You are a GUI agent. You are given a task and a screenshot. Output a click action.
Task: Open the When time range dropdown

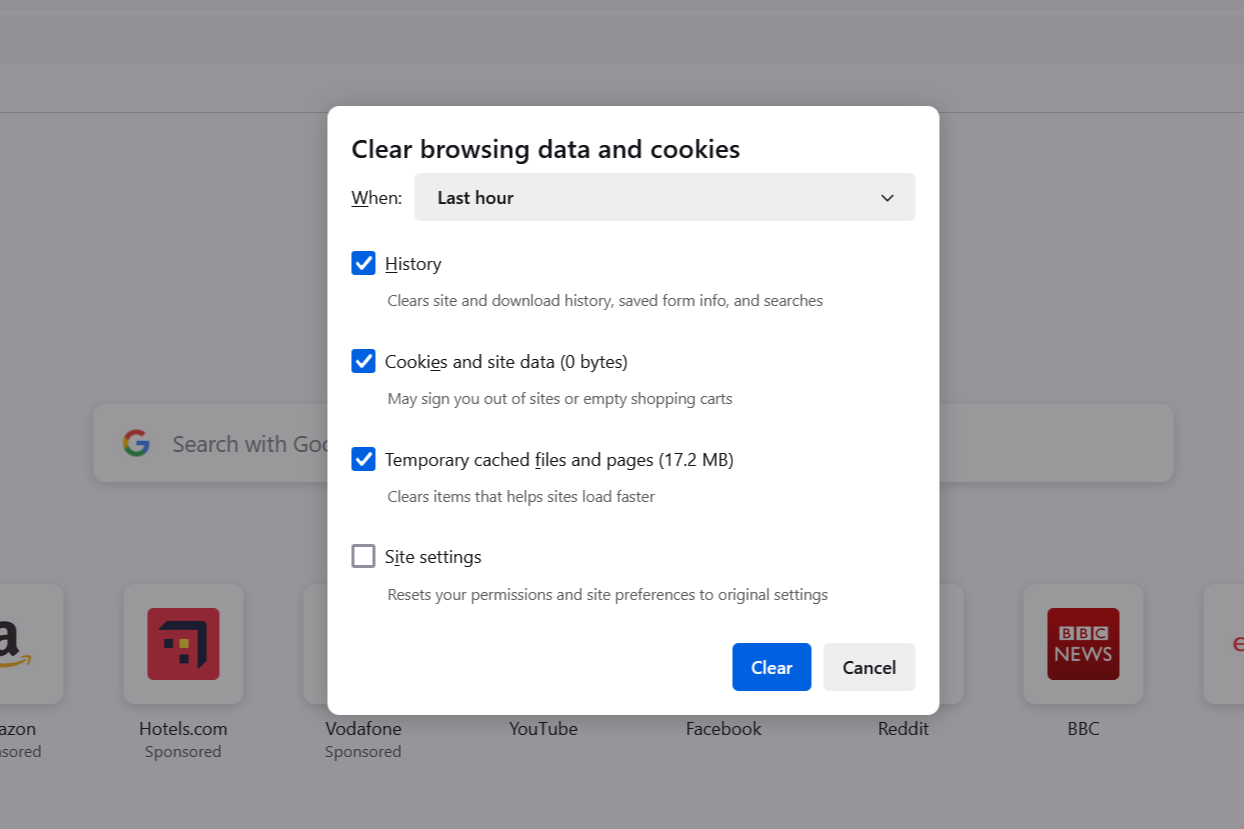click(x=664, y=197)
